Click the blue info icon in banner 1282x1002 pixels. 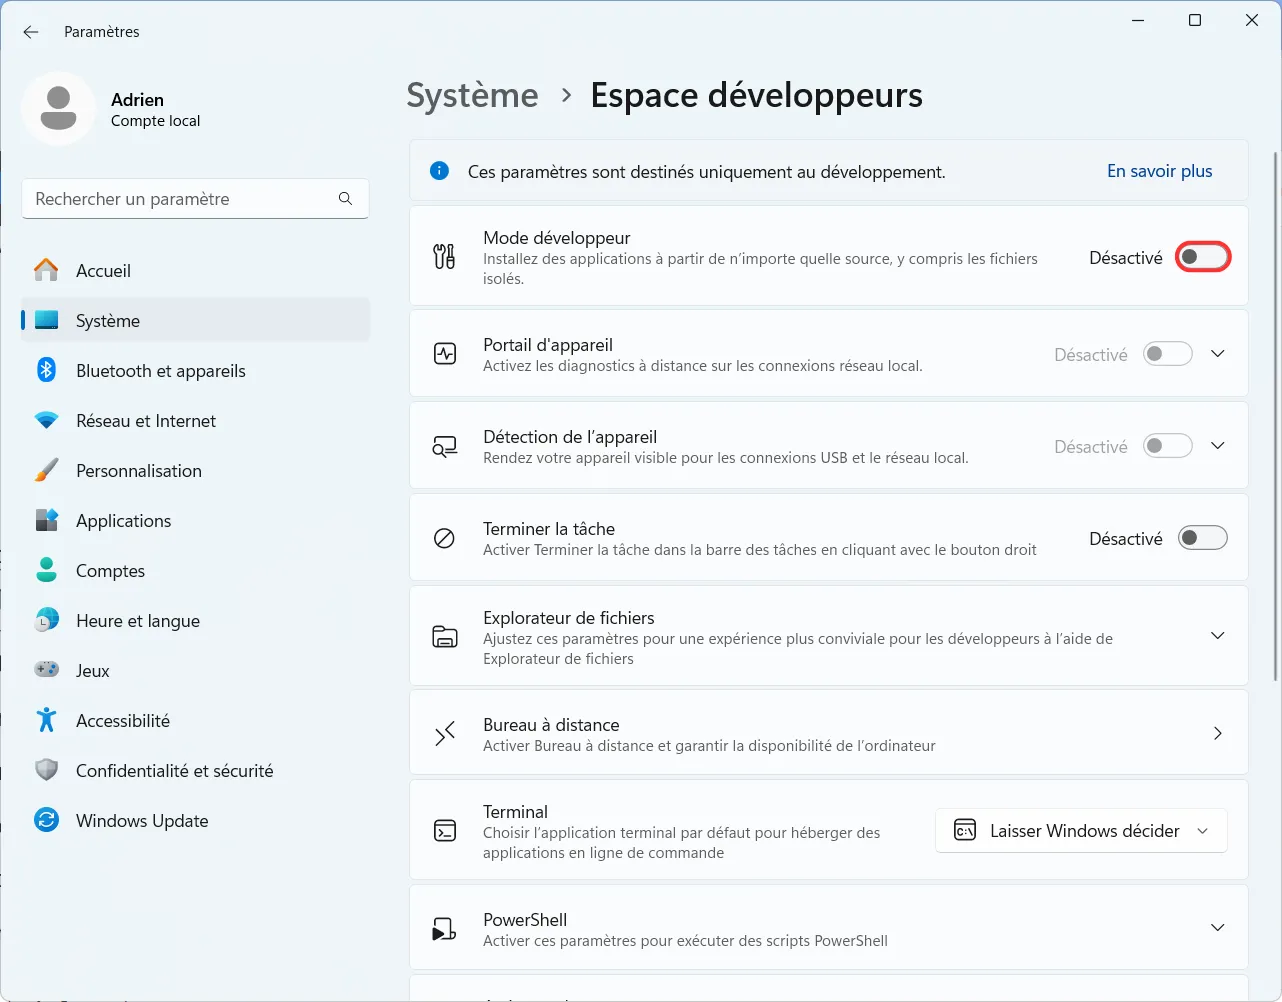click(439, 171)
